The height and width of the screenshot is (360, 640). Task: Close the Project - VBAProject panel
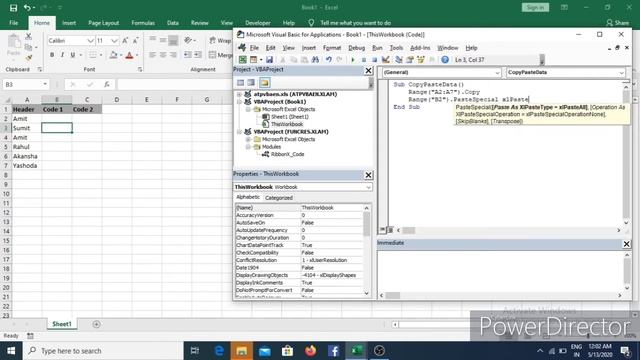368,71
